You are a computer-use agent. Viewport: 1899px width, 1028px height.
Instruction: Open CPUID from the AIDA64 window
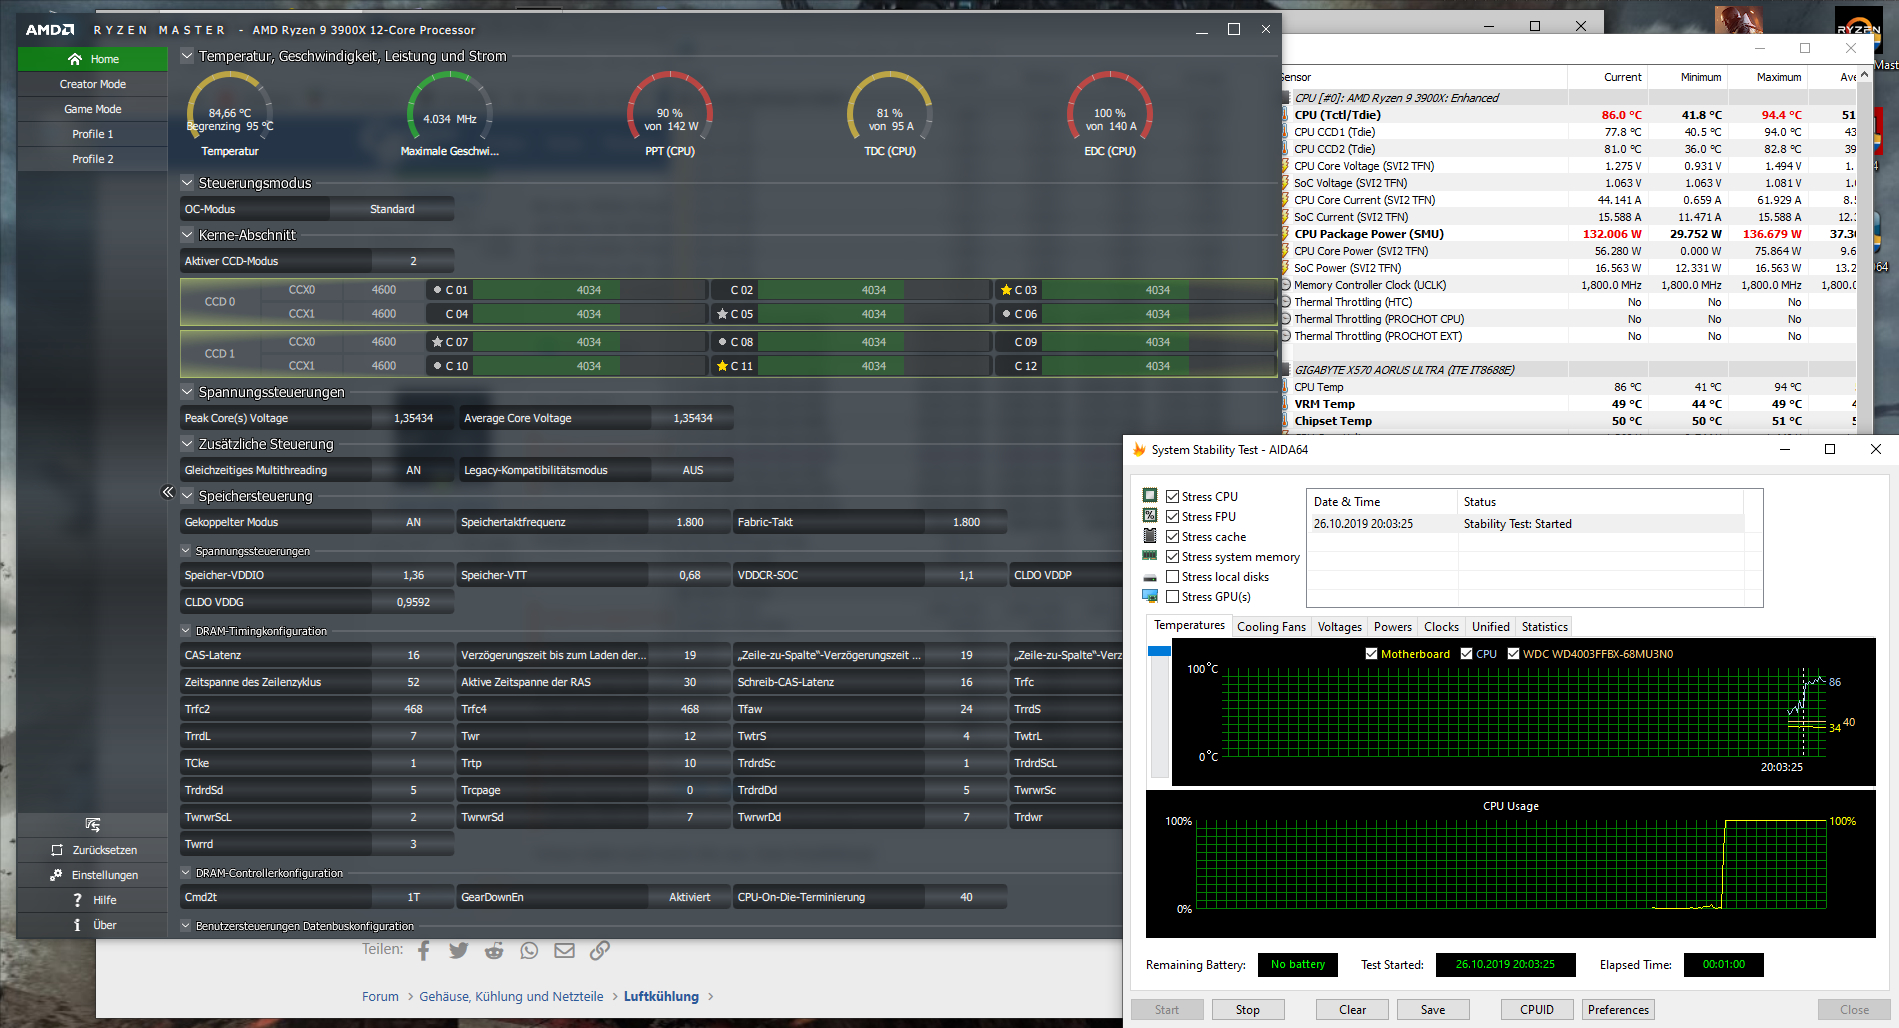[1537, 1010]
